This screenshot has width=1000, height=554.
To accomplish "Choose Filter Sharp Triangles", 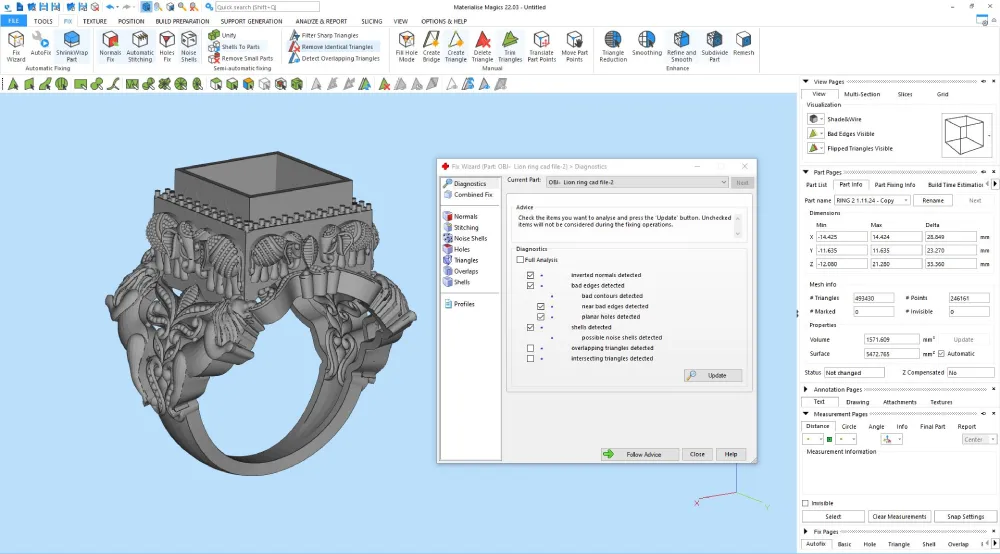I will pyautogui.click(x=324, y=35).
